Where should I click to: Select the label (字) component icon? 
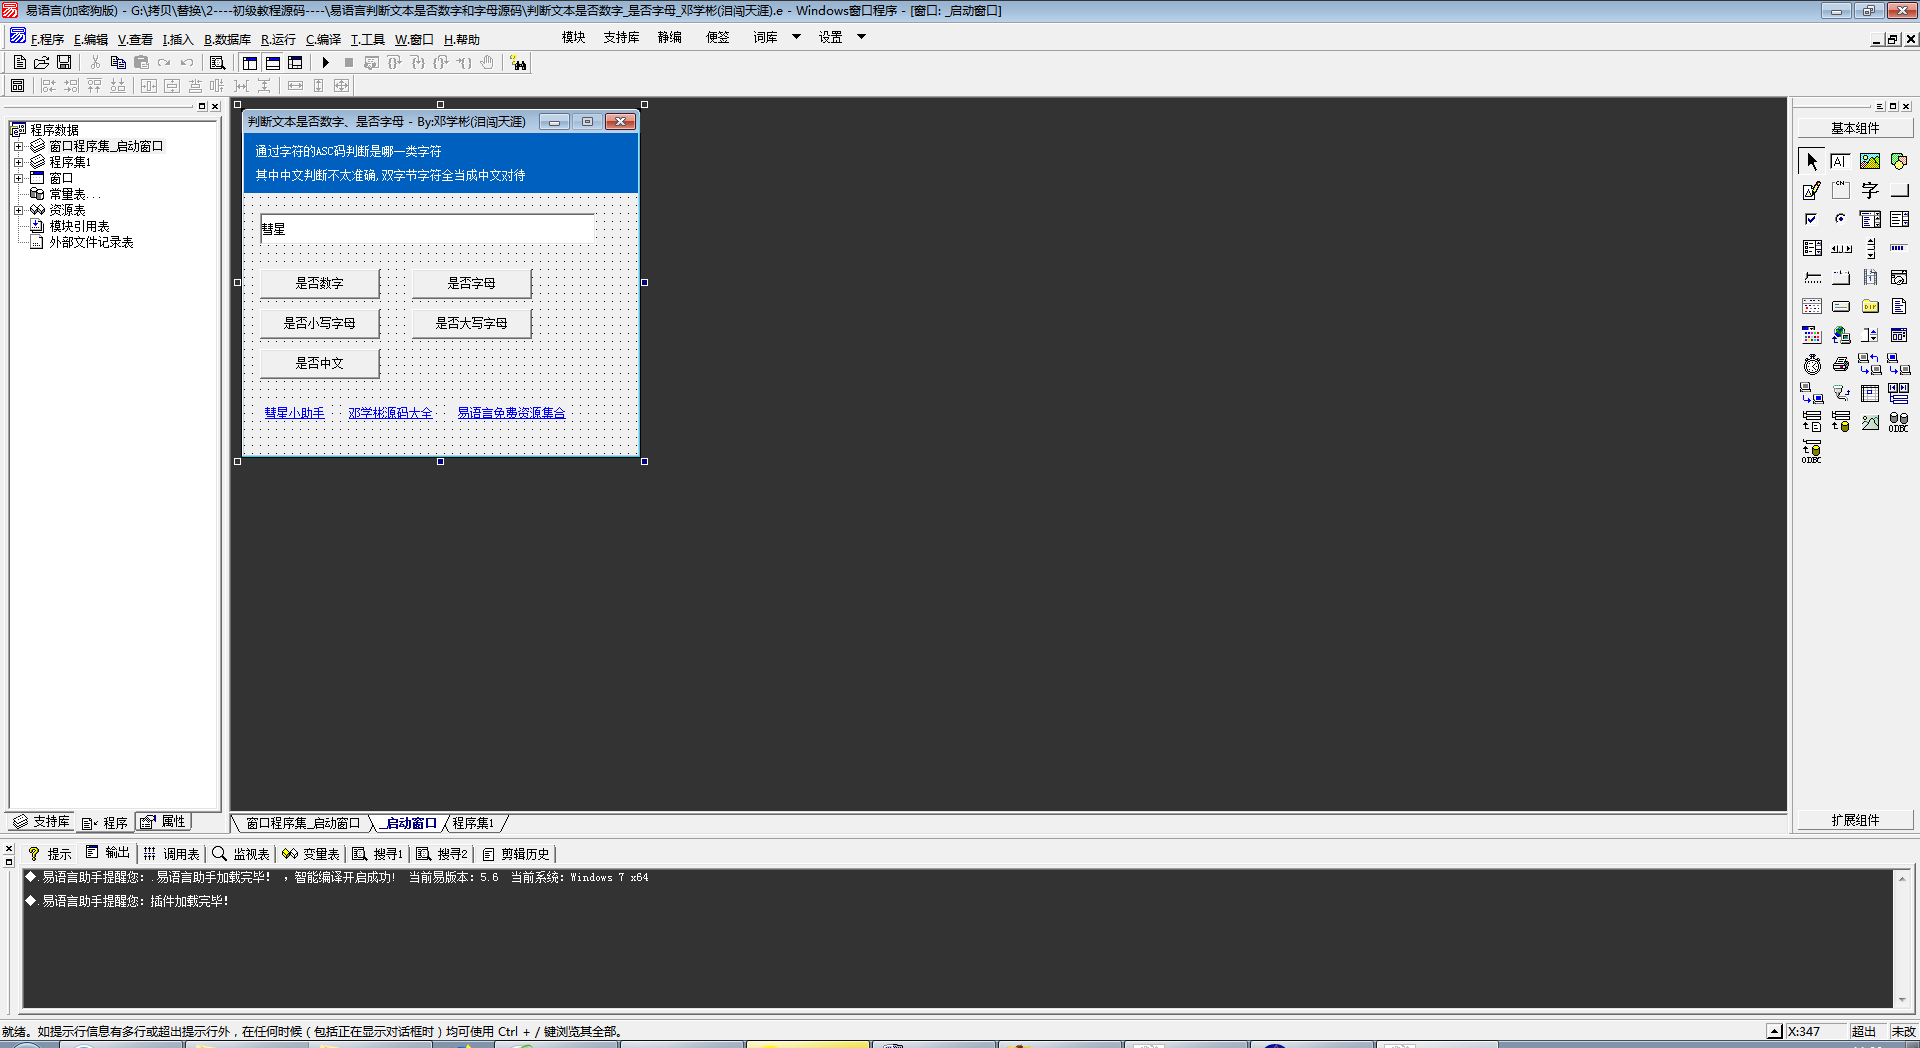1869,190
